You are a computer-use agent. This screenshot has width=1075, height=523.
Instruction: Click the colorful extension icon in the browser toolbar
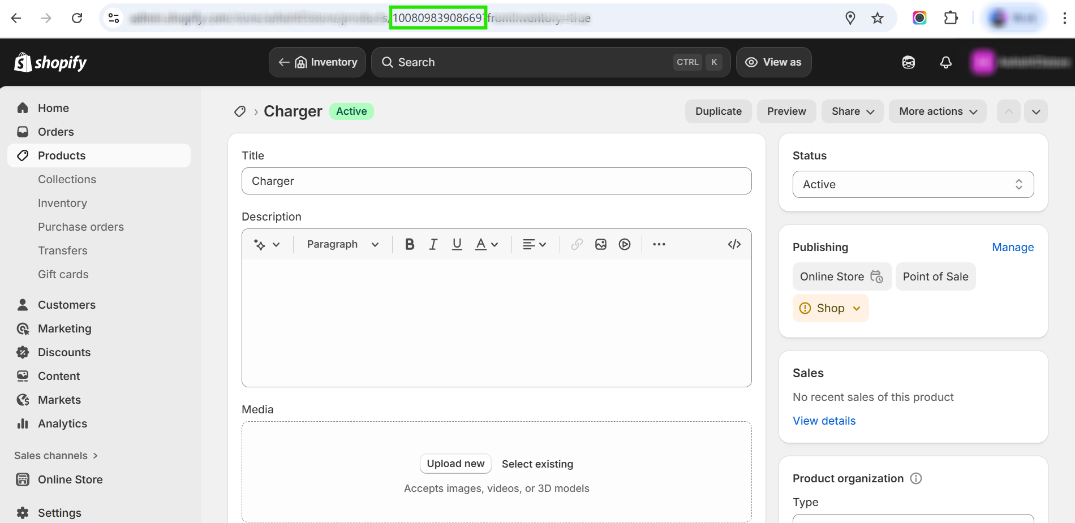click(919, 19)
